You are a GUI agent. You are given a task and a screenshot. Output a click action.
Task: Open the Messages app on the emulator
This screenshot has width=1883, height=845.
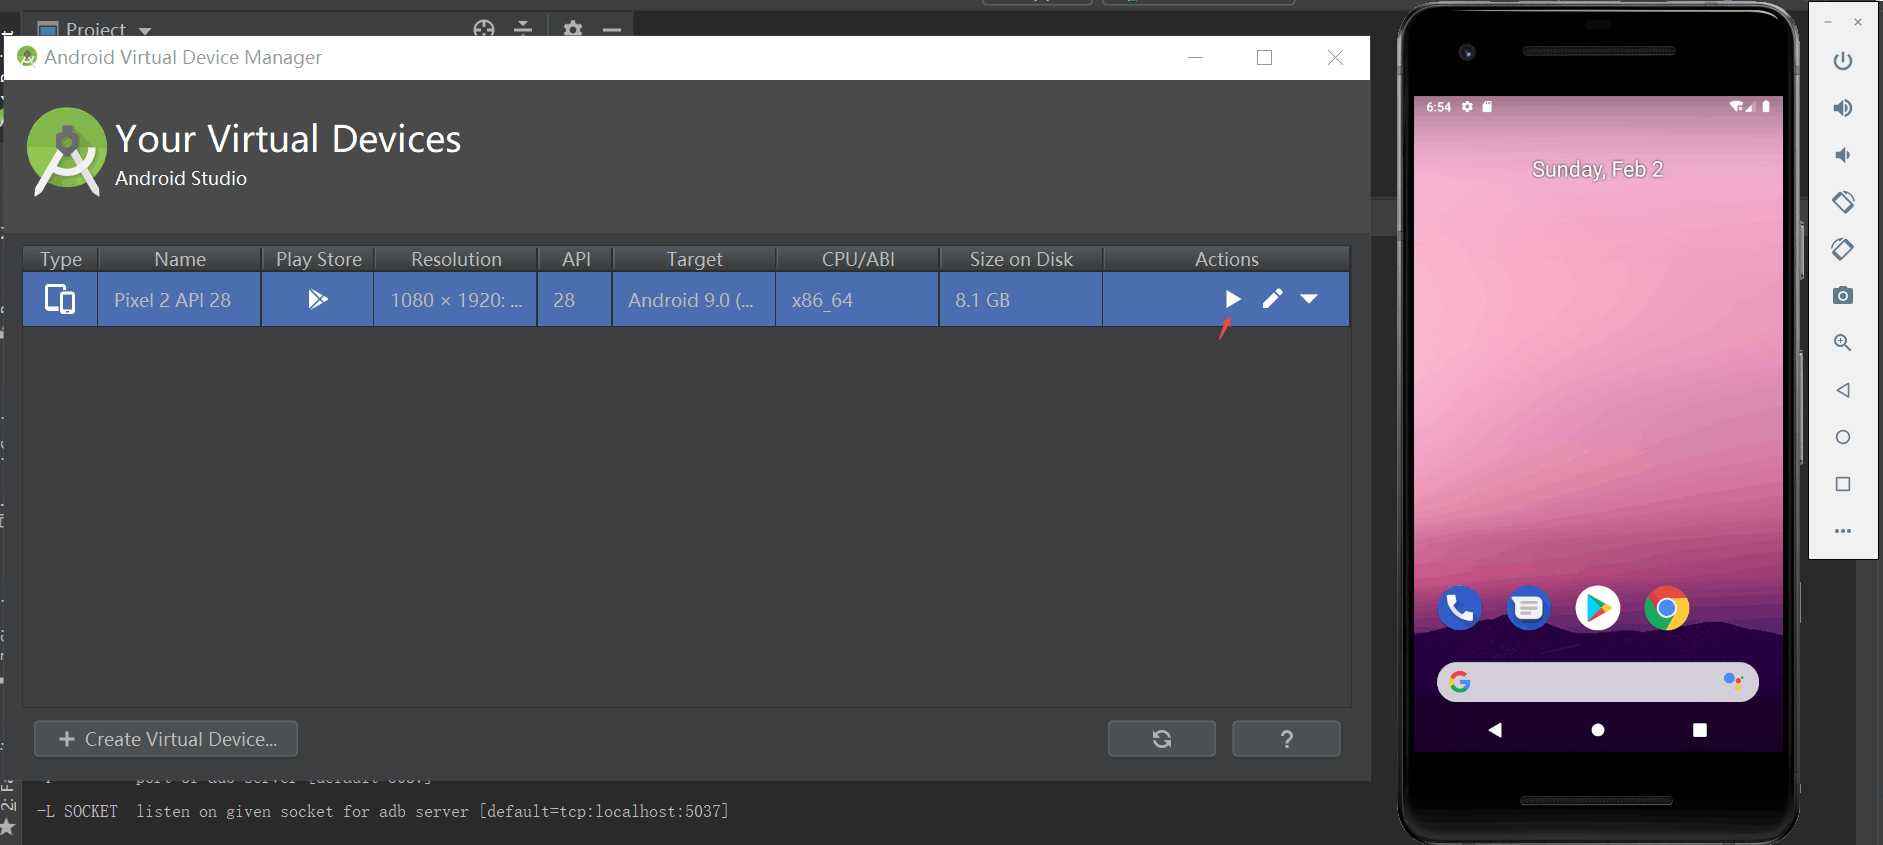pos(1528,608)
